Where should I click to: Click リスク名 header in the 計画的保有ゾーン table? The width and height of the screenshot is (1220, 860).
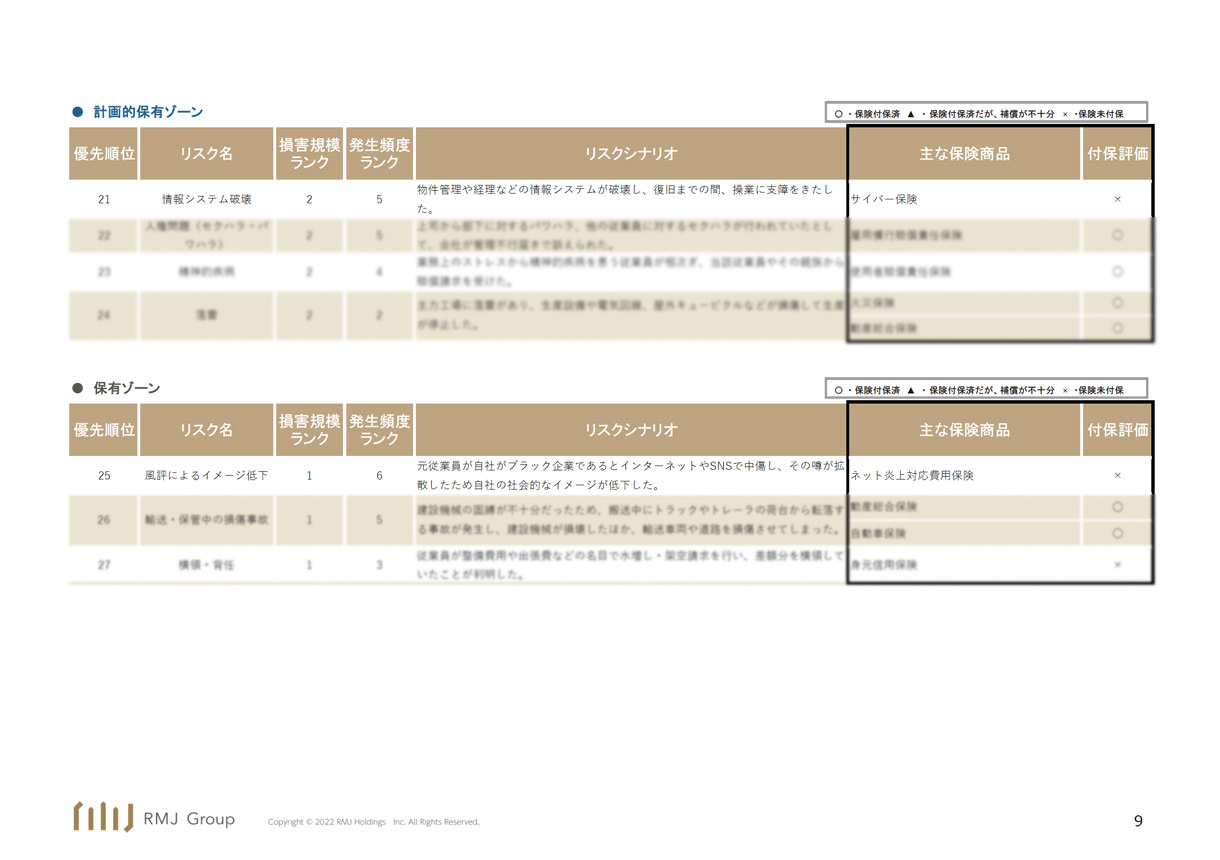(x=207, y=154)
